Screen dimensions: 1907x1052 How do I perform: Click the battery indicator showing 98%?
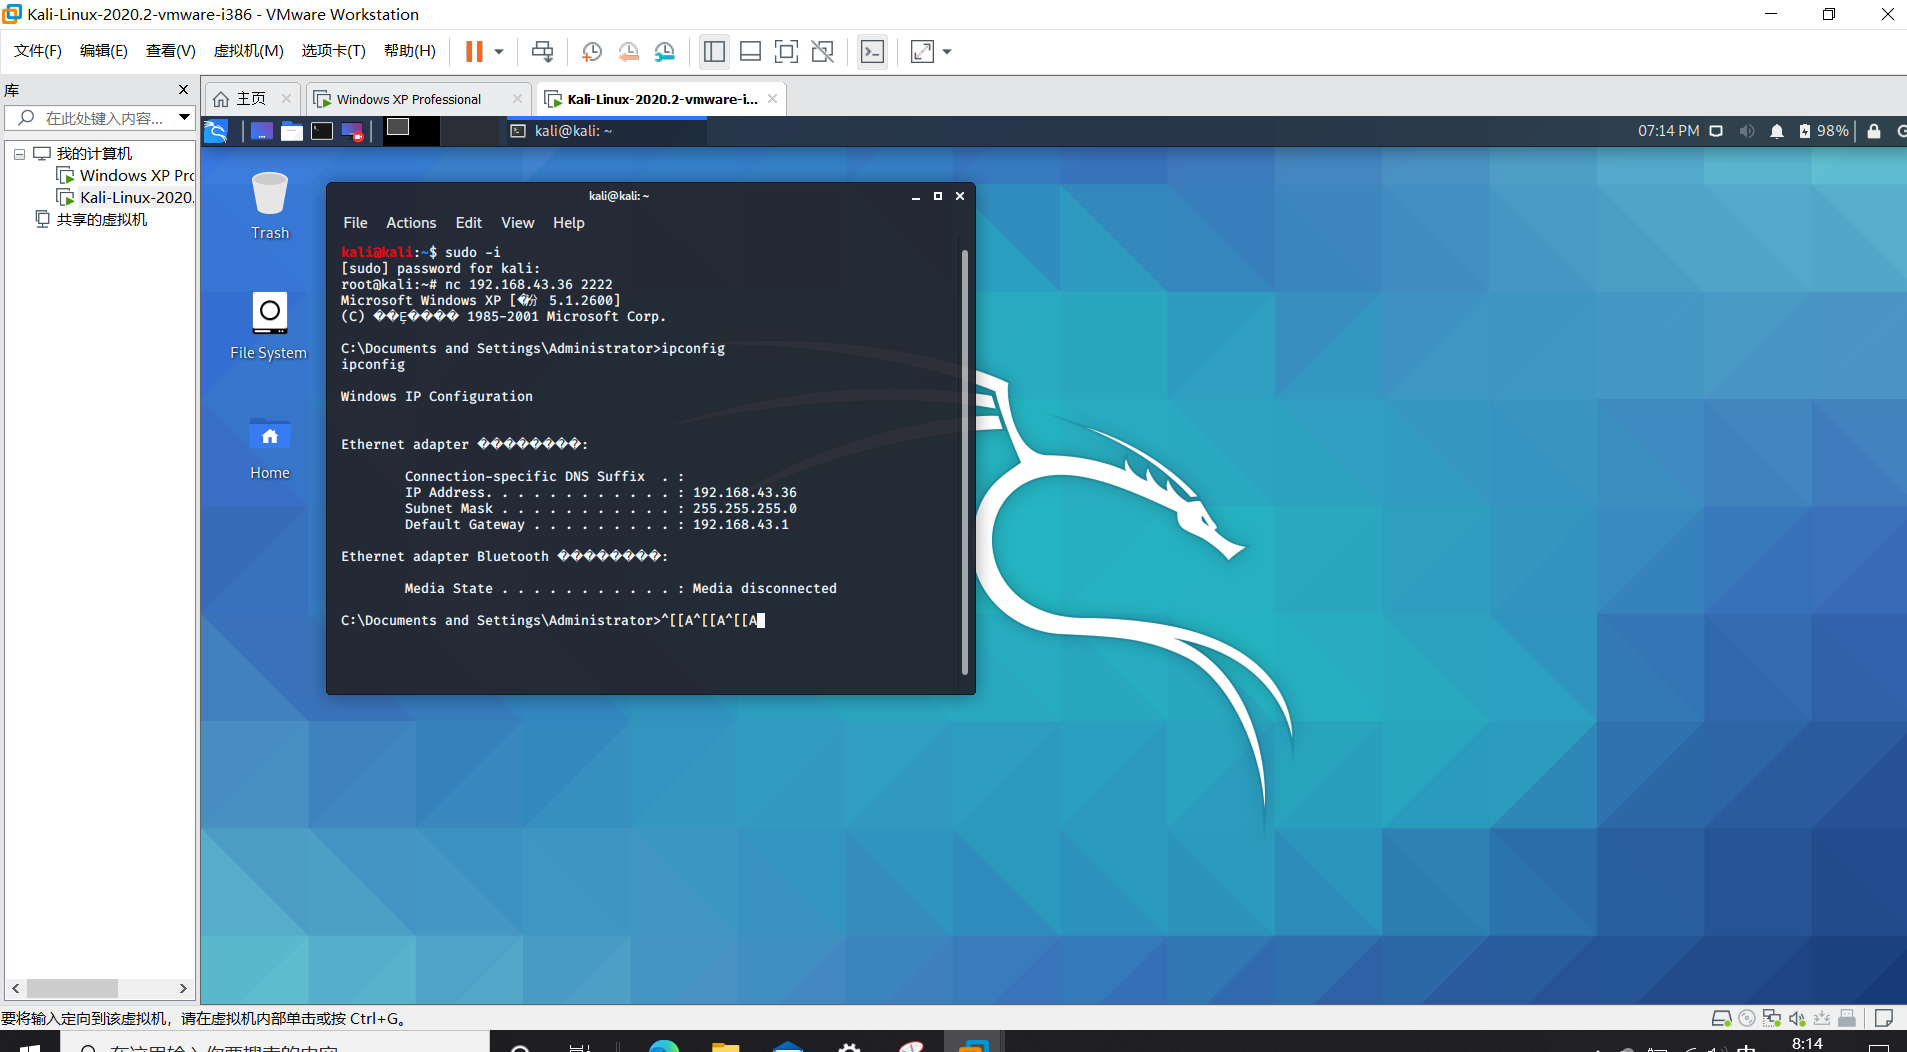click(x=1823, y=131)
